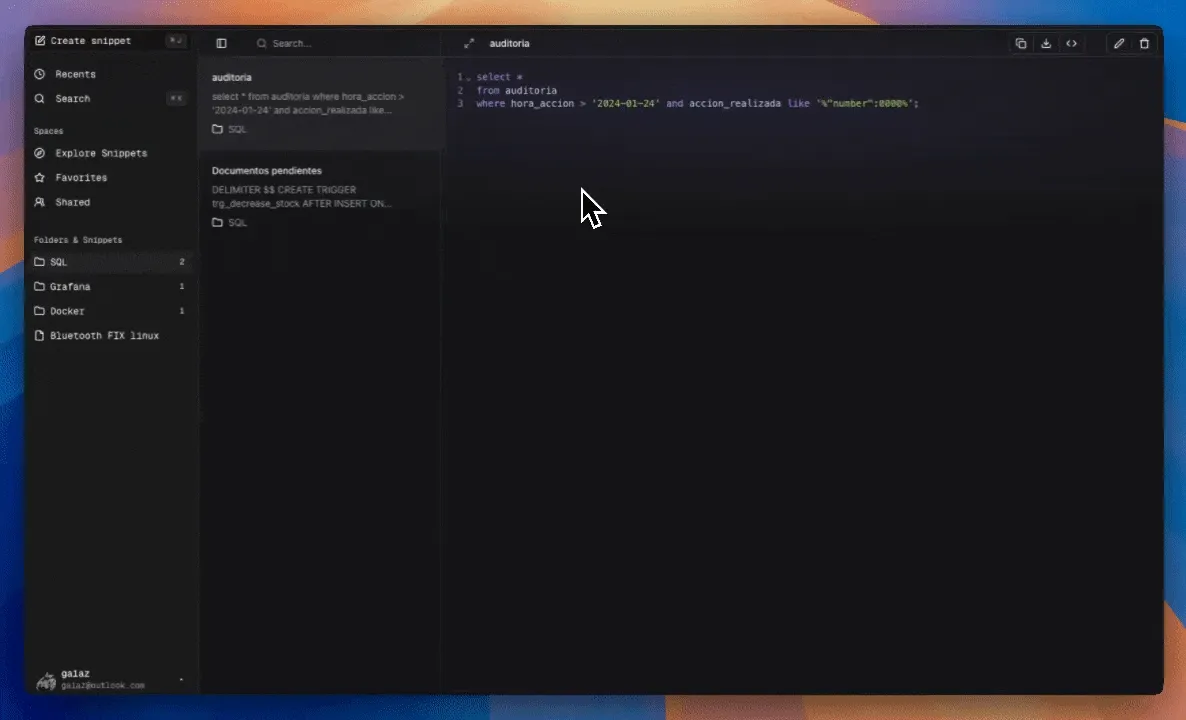Open Search in the left sidebar

[110, 98]
